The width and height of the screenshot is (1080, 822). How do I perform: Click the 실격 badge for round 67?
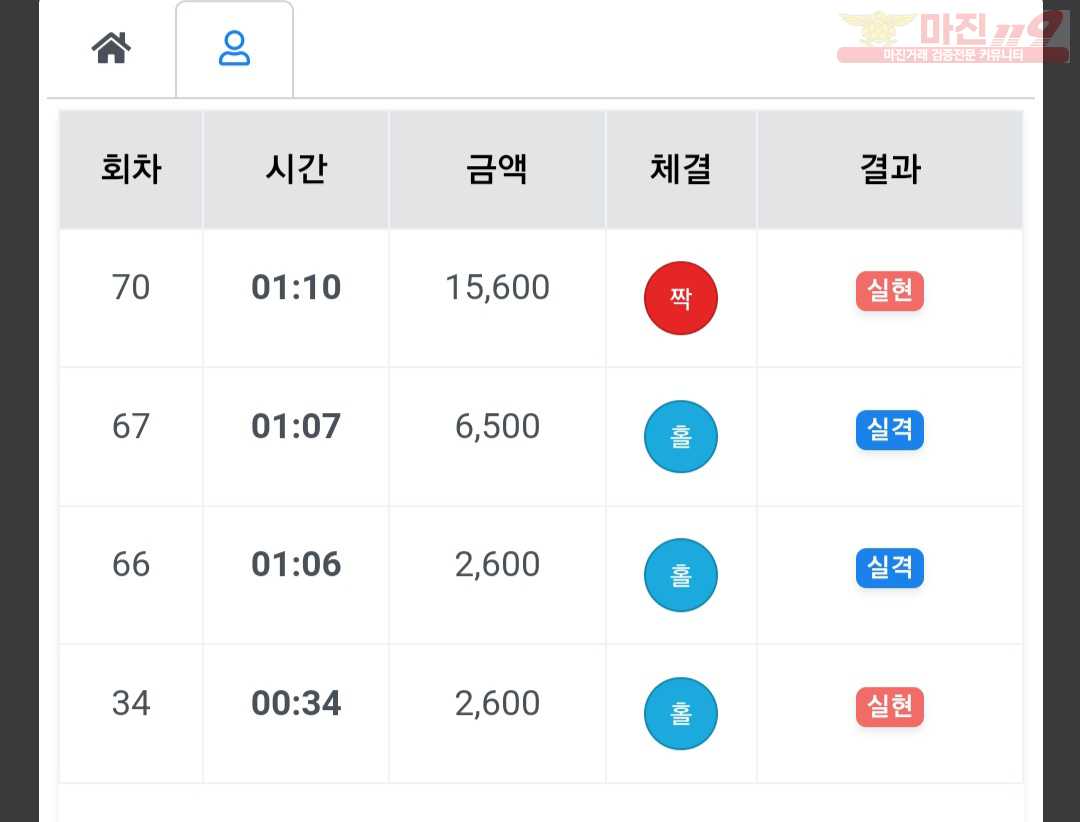tap(889, 430)
